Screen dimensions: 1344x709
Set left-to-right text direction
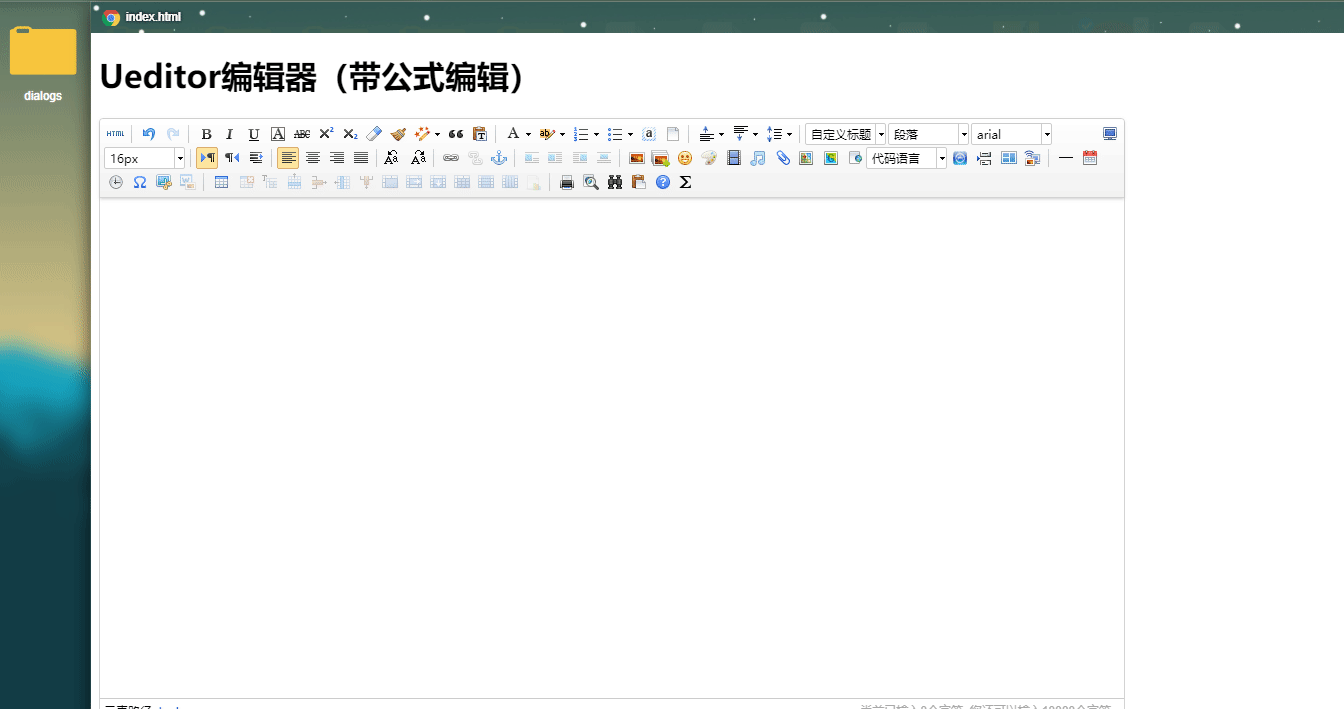[207, 158]
